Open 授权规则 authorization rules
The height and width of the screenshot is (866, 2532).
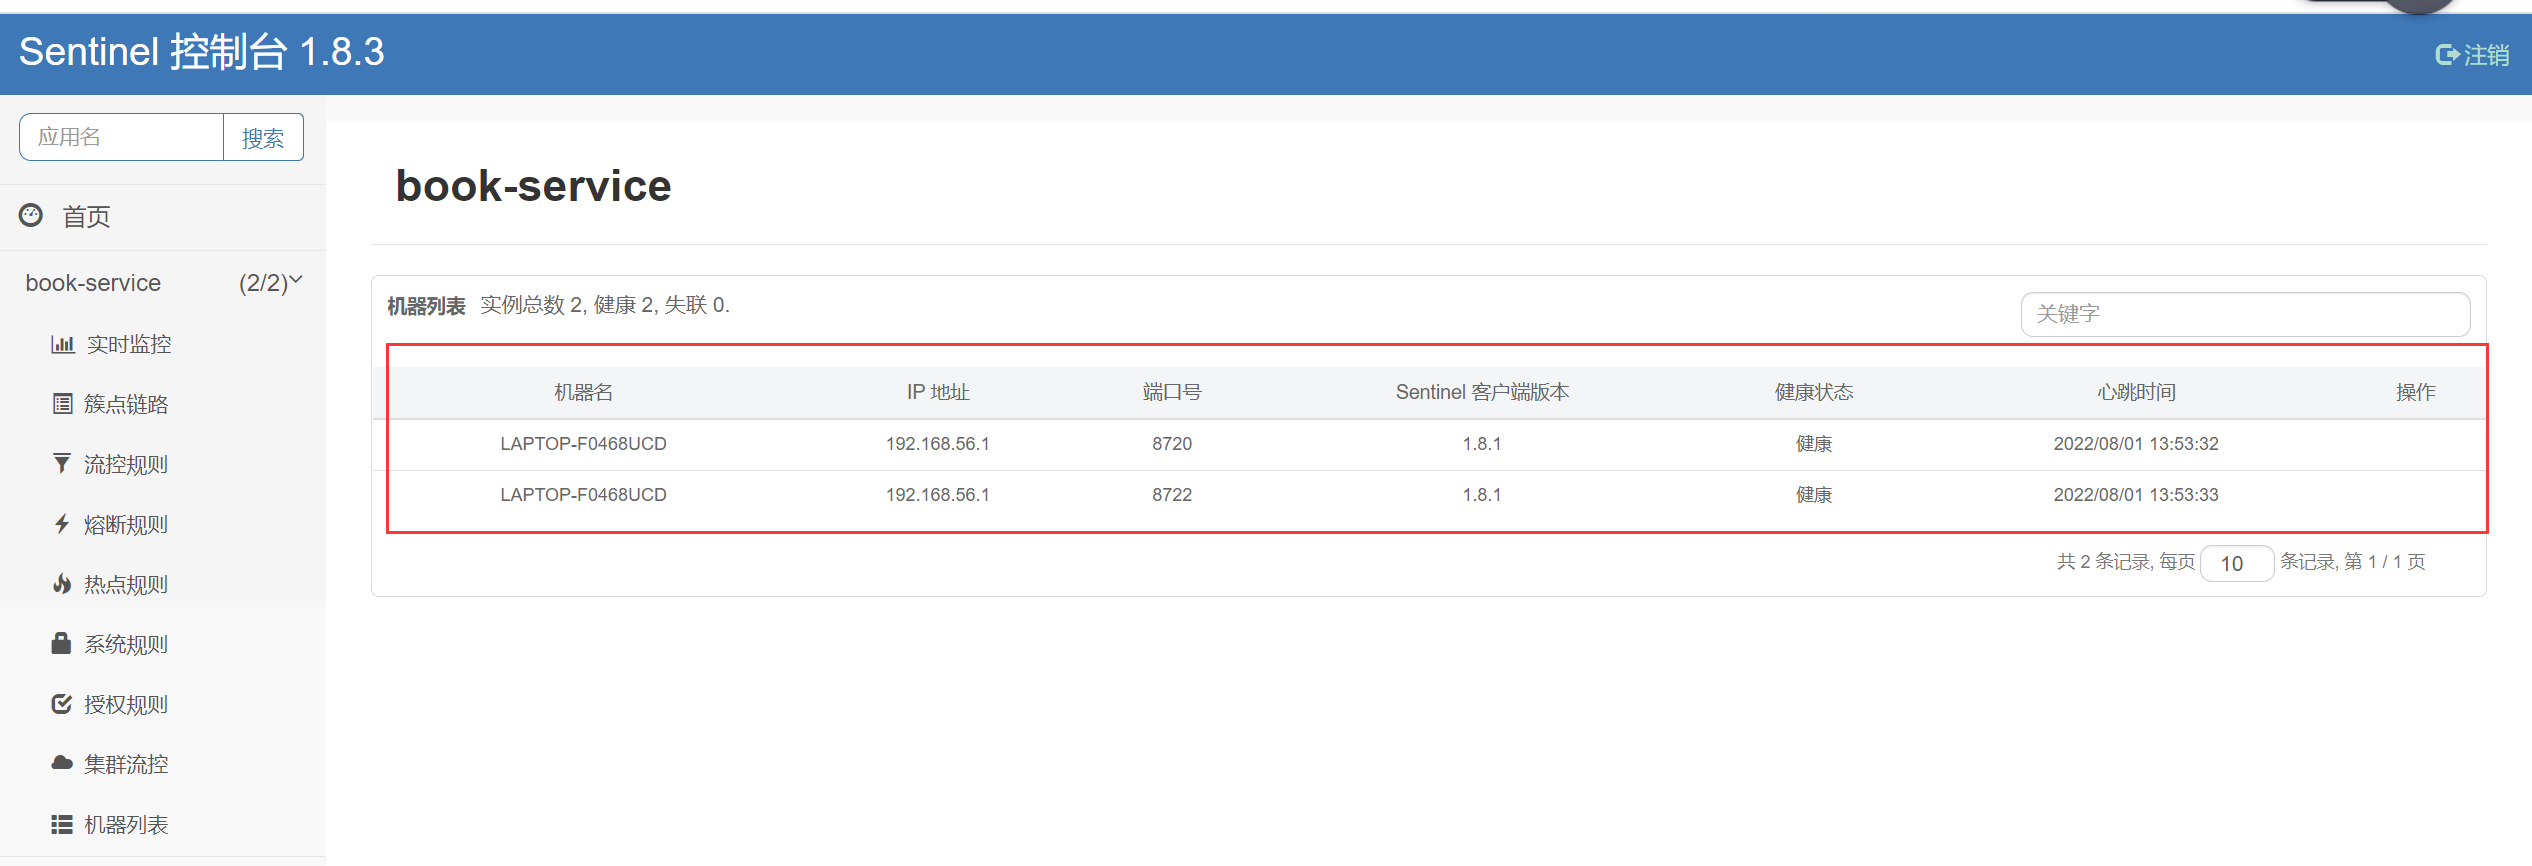tap(126, 704)
